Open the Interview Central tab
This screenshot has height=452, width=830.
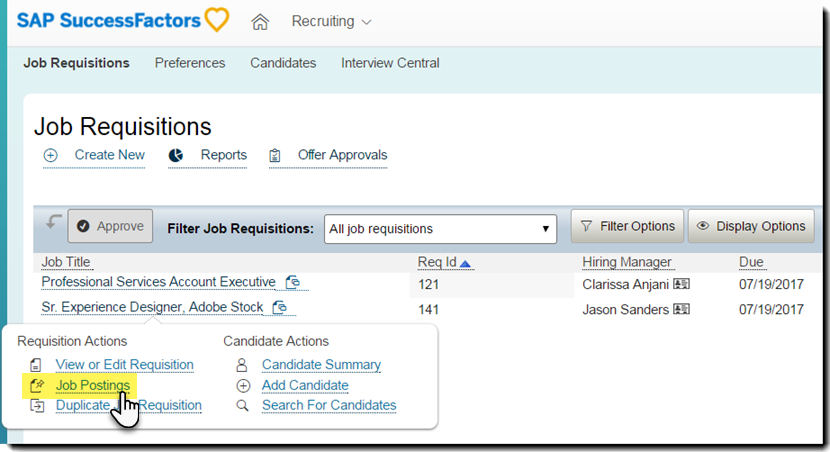point(390,63)
